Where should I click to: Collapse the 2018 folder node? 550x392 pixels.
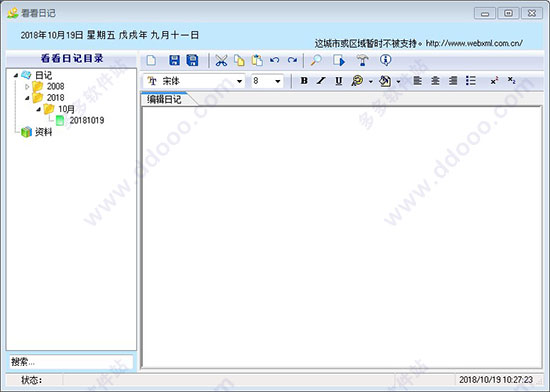point(27,98)
